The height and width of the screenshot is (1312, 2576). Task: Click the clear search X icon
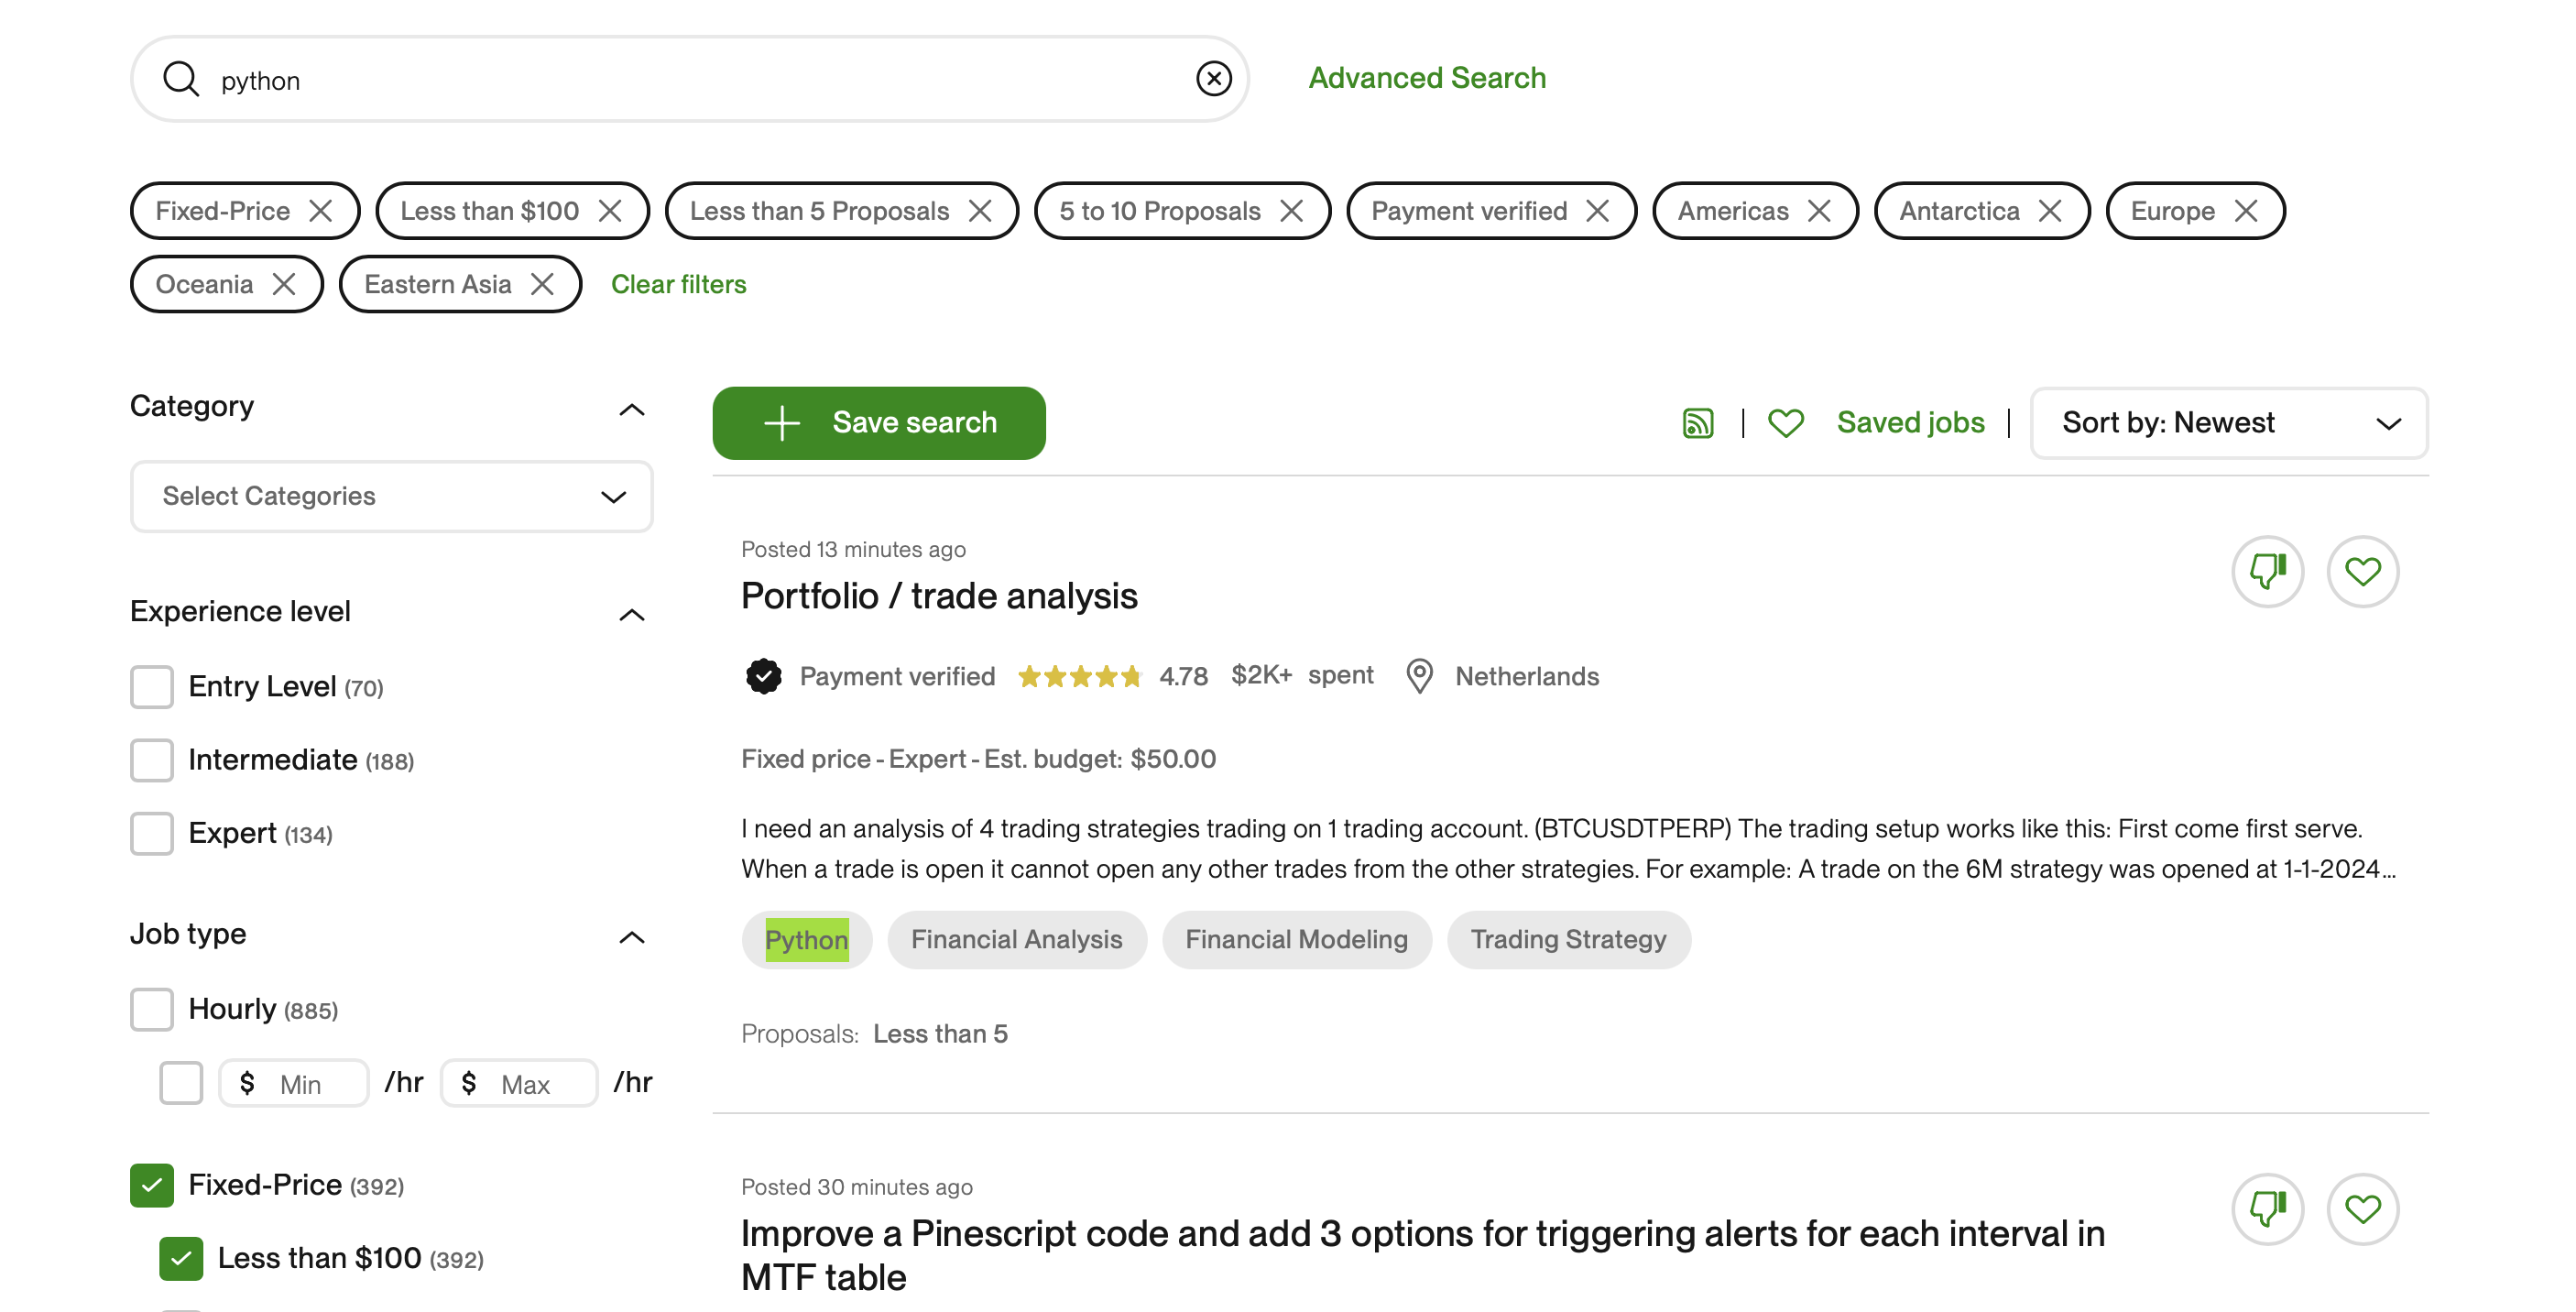click(x=1213, y=79)
